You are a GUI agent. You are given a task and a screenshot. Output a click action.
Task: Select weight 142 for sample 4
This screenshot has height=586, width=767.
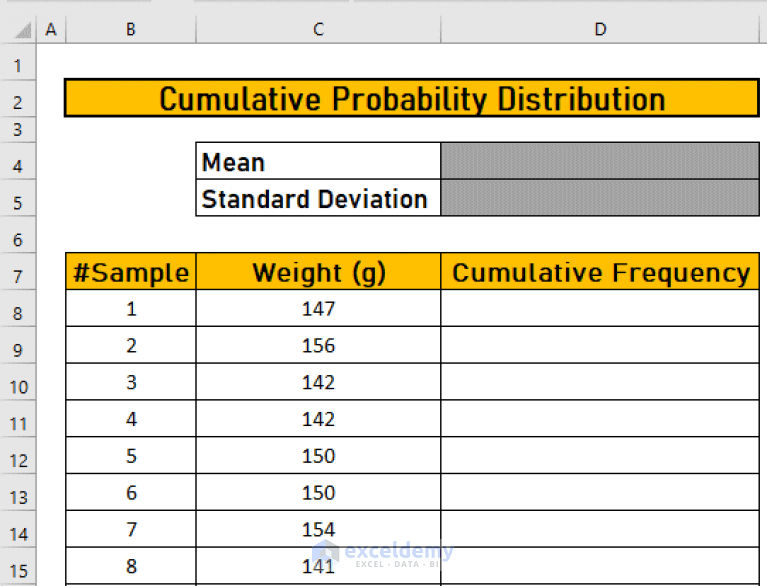[x=318, y=419]
